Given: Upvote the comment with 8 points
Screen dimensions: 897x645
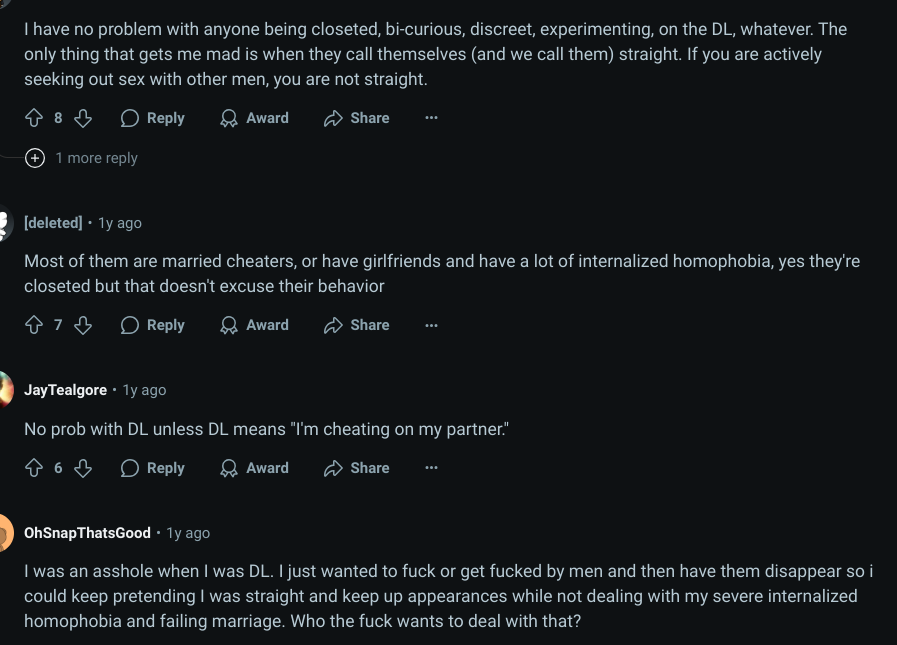Looking at the screenshot, I should click(34, 118).
